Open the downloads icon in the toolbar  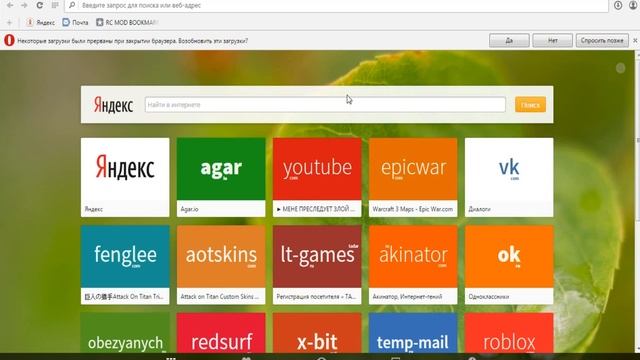click(618, 5)
